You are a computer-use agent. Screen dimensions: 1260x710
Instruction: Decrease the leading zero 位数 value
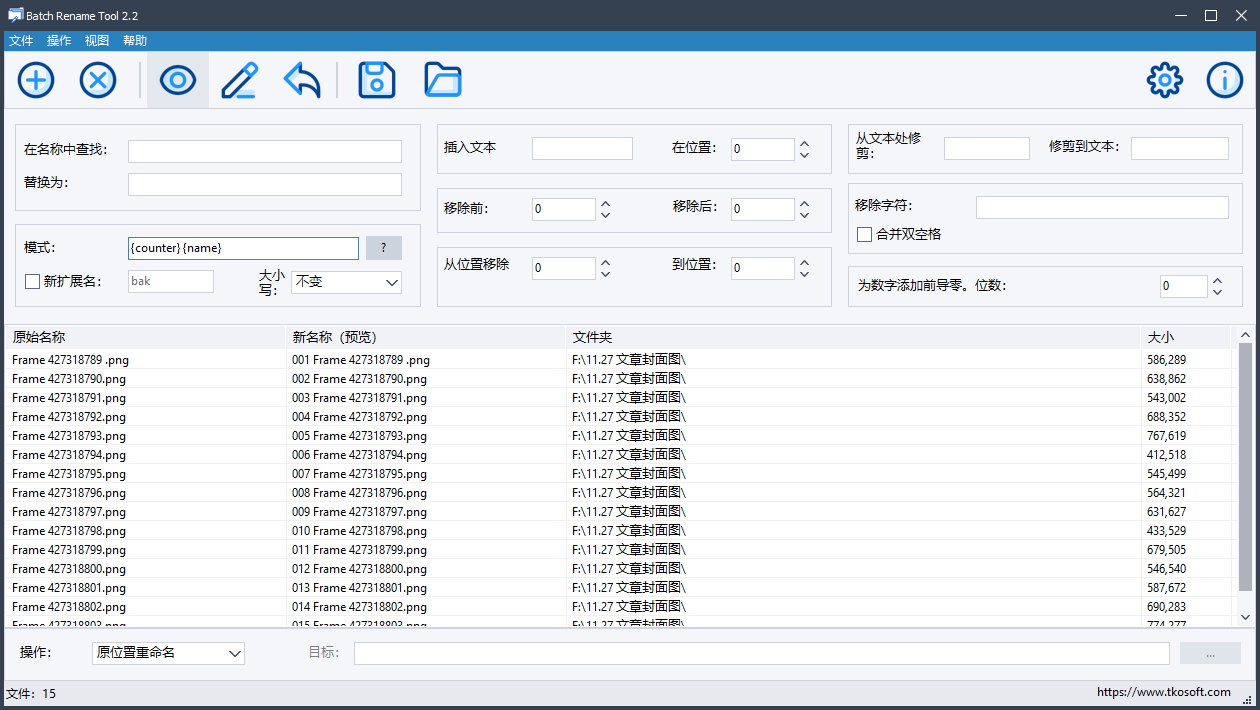(1217, 292)
